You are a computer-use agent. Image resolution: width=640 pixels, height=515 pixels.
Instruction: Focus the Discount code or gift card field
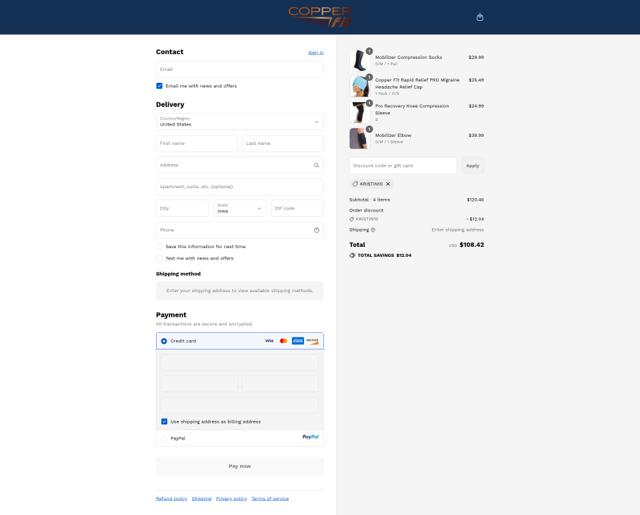coord(403,166)
